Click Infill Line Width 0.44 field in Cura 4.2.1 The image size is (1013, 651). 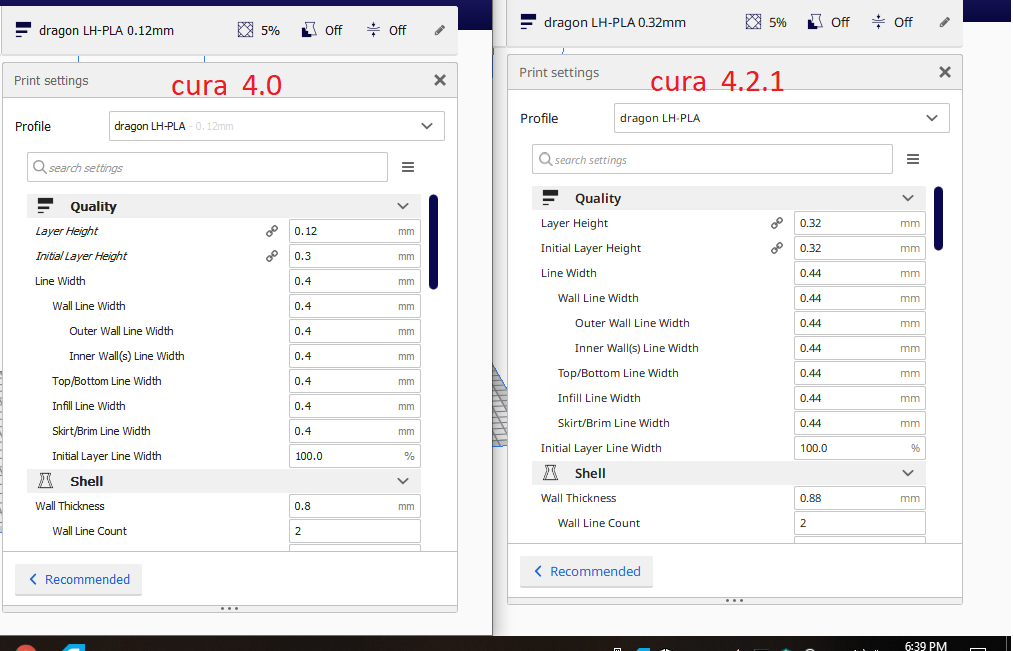point(859,398)
